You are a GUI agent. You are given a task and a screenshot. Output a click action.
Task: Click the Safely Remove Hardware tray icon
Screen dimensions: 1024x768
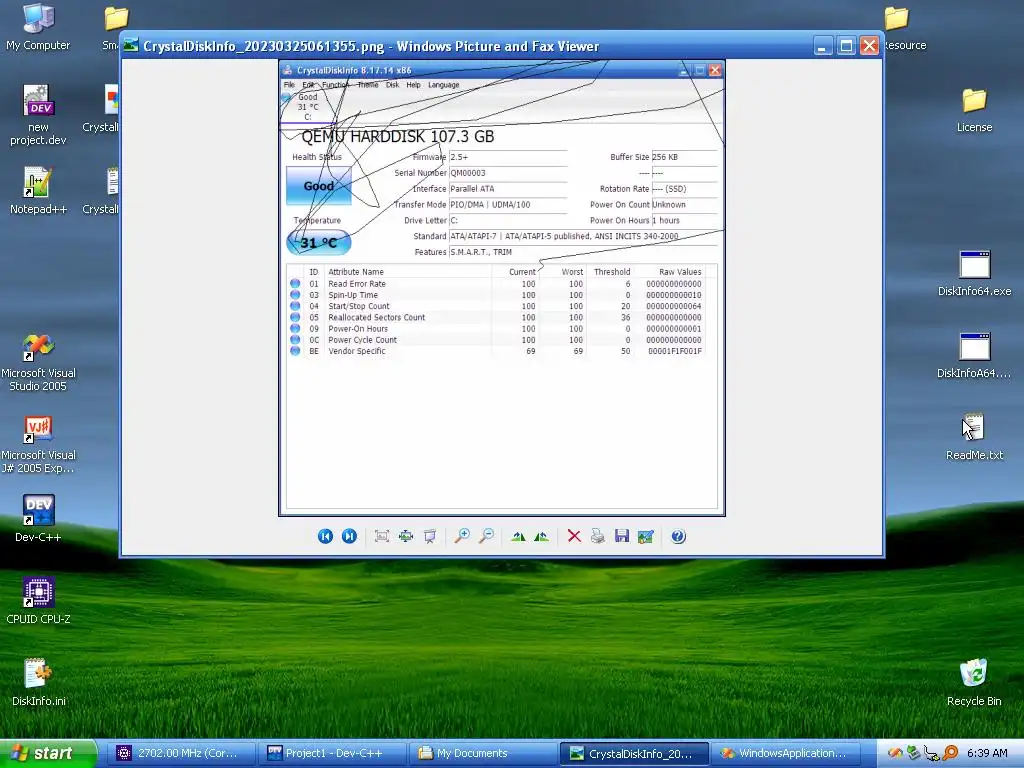click(x=914, y=754)
